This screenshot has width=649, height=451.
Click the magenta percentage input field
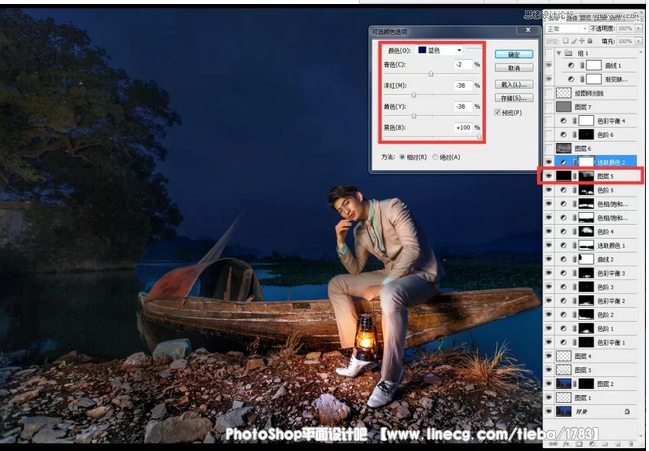[x=463, y=86]
